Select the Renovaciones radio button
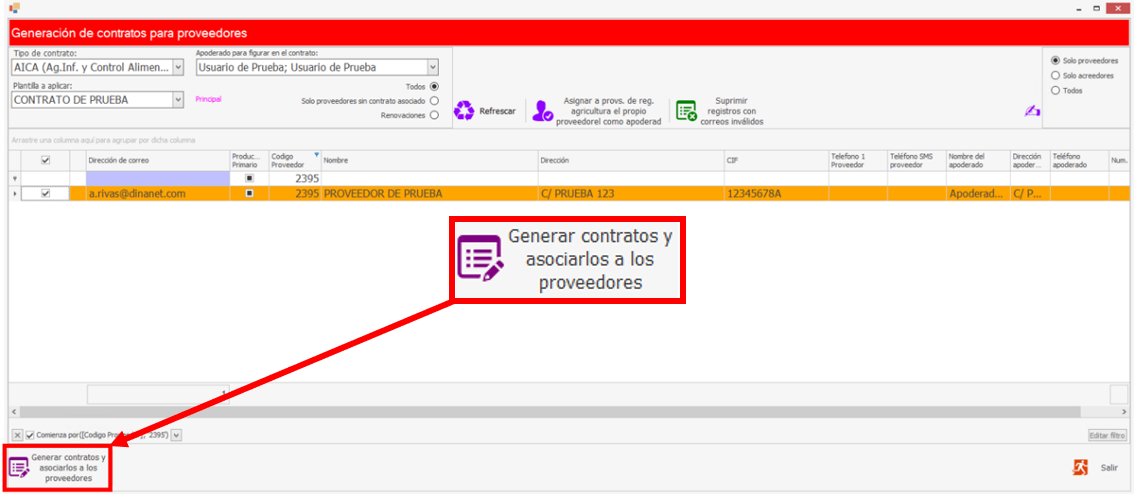1134x495 pixels. 434,115
